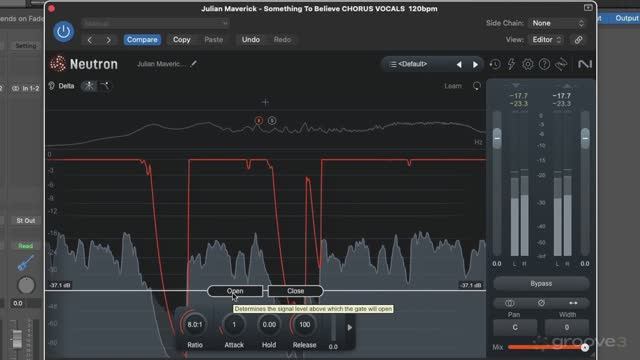Click the guitar instrument icon in DAW
Image resolution: width=640 pixels, height=360 pixels.
click(25, 263)
